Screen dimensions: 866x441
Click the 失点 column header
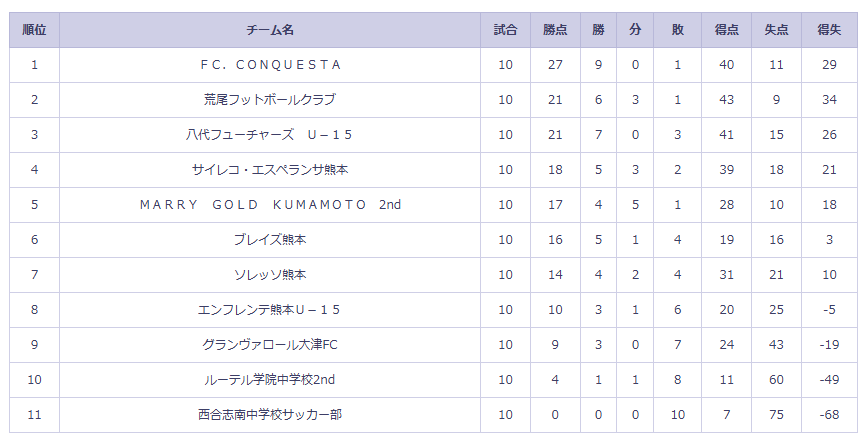[x=777, y=30]
